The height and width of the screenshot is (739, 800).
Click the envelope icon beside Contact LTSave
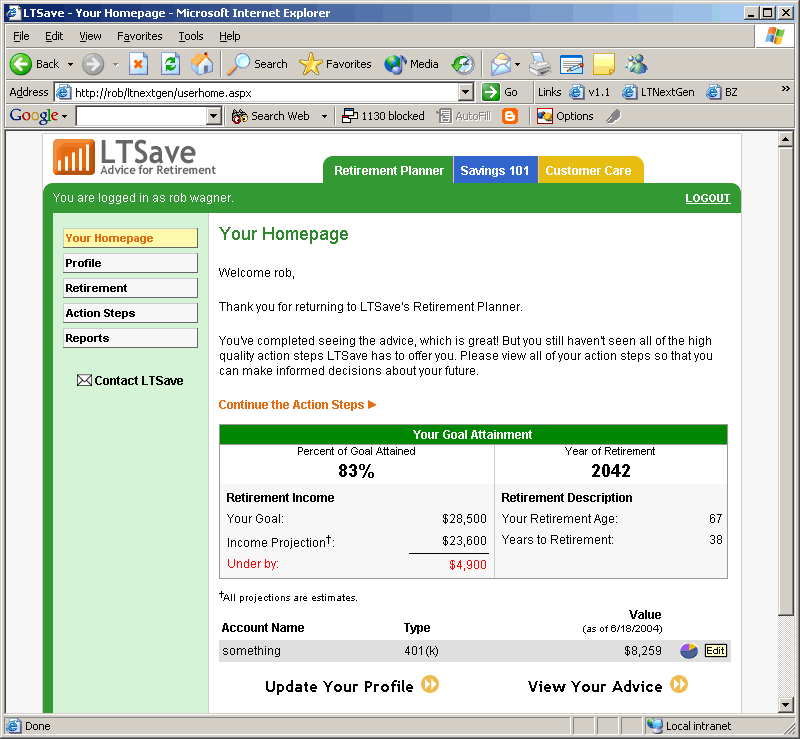coord(84,380)
